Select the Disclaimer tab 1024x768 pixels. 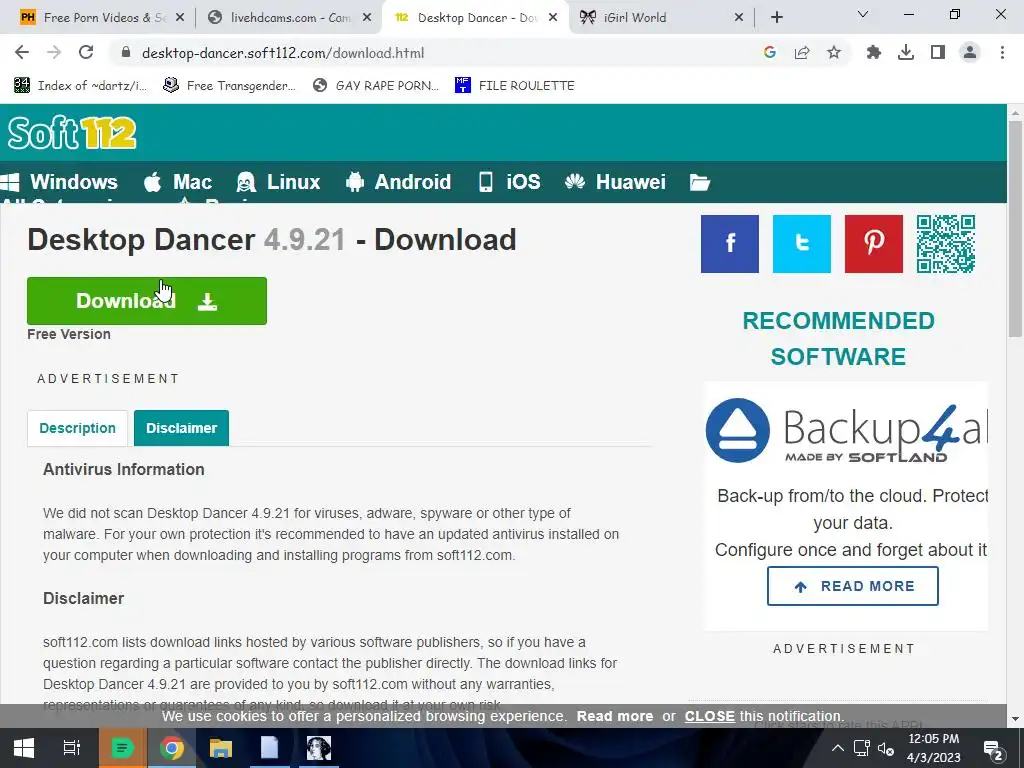pos(182,428)
